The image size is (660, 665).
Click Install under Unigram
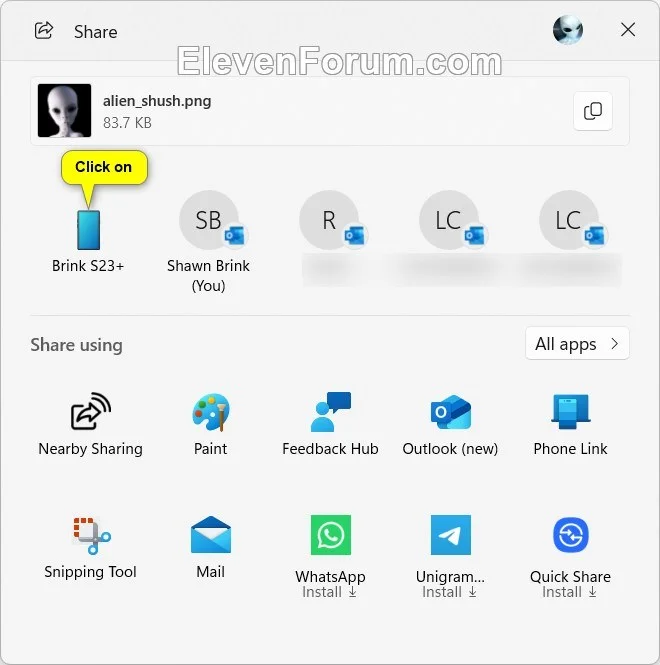click(x=450, y=592)
